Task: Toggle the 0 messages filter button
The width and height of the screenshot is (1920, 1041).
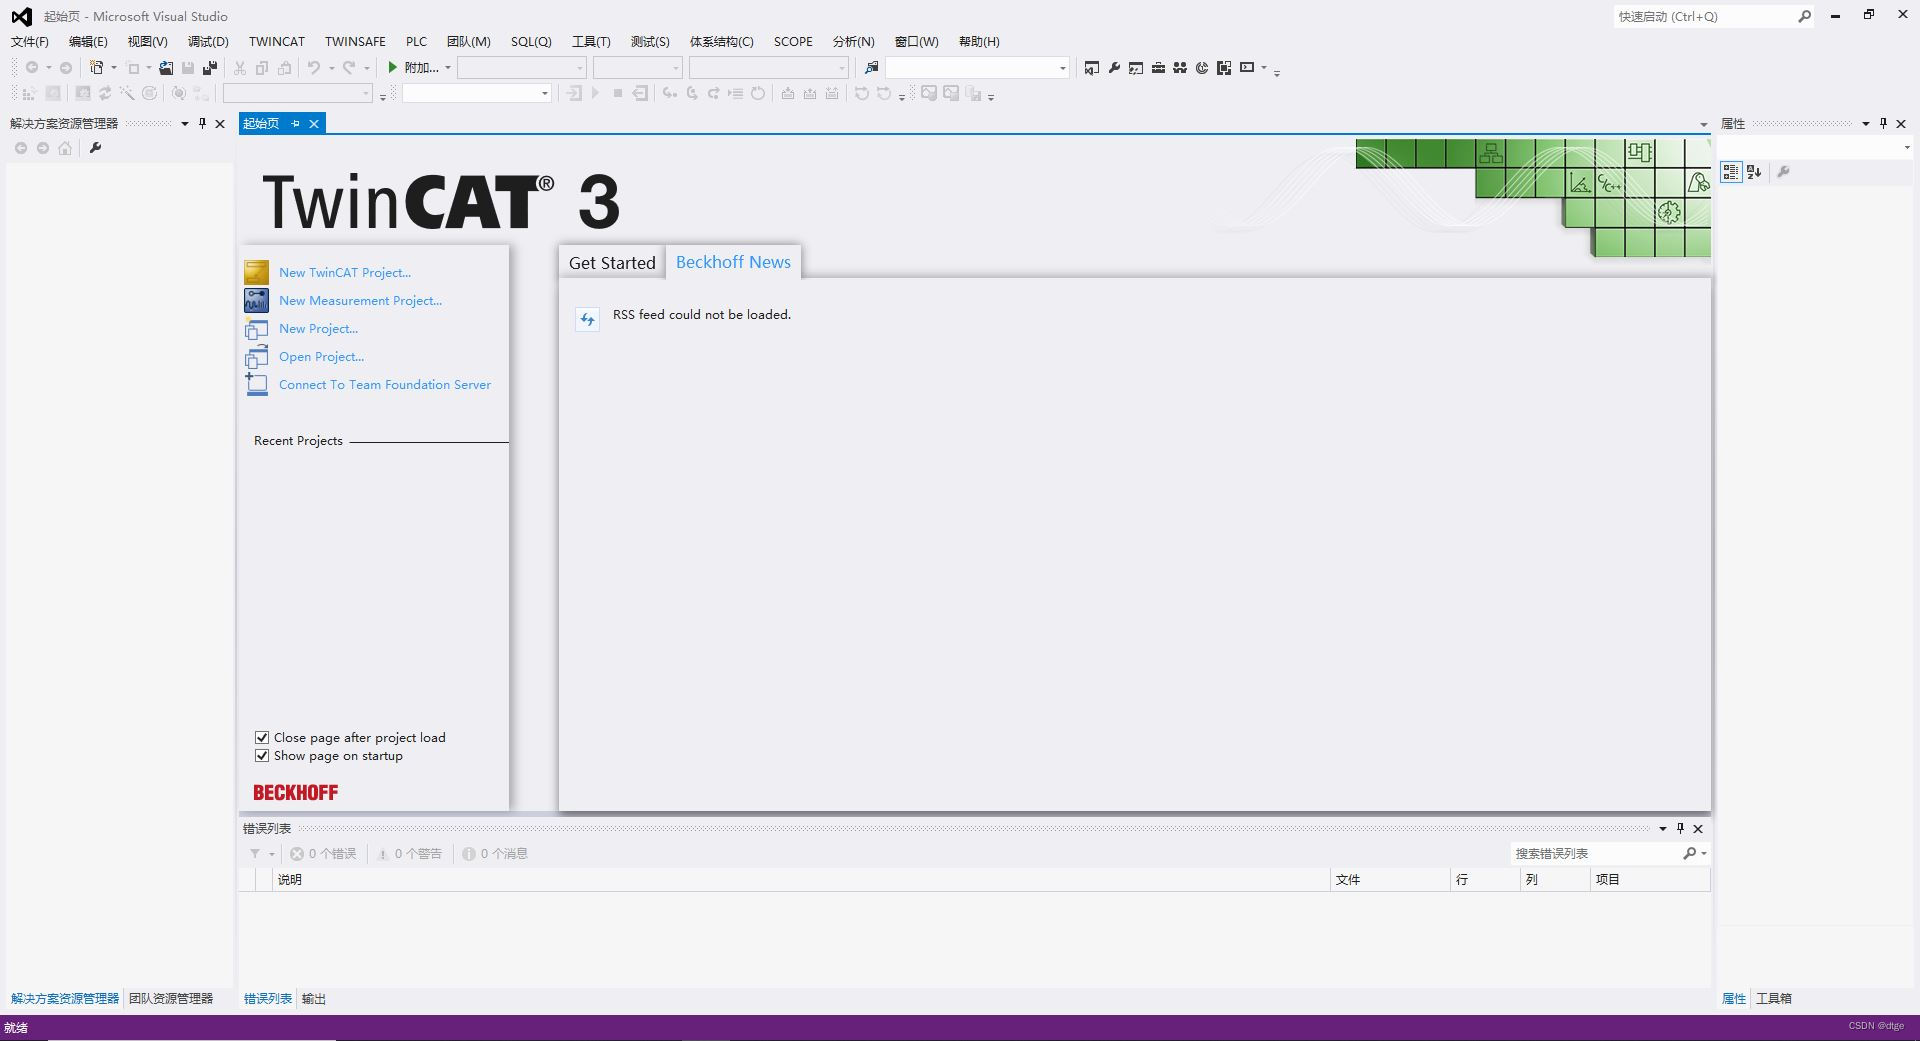Action: pyautogui.click(x=495, y=853)
